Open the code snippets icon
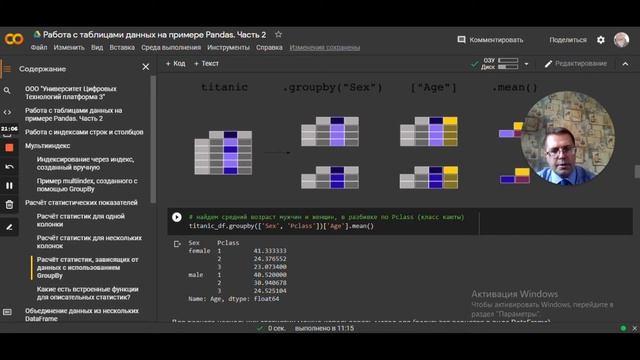The width and height of the screenshot is (640, 360). point(7,112)
